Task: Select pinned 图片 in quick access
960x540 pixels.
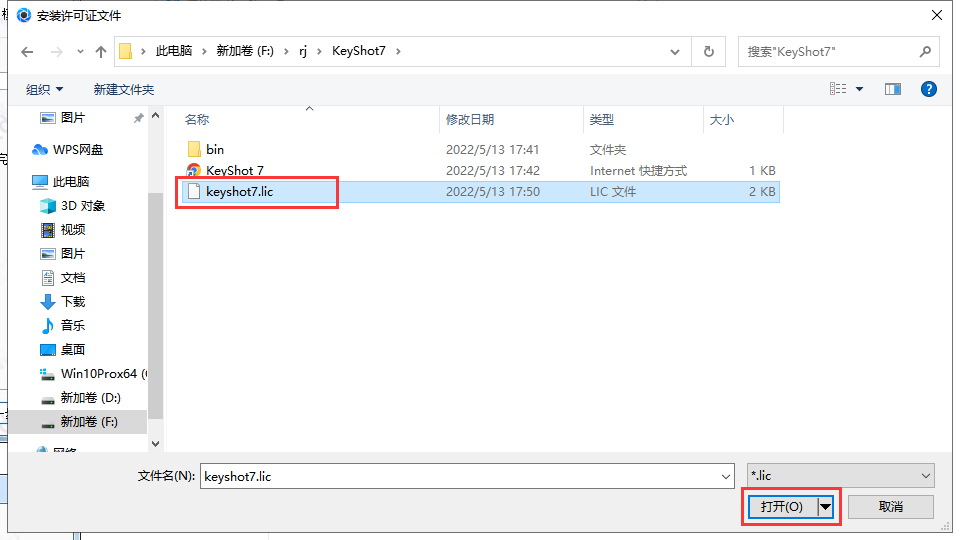Action: click(73, 118)
